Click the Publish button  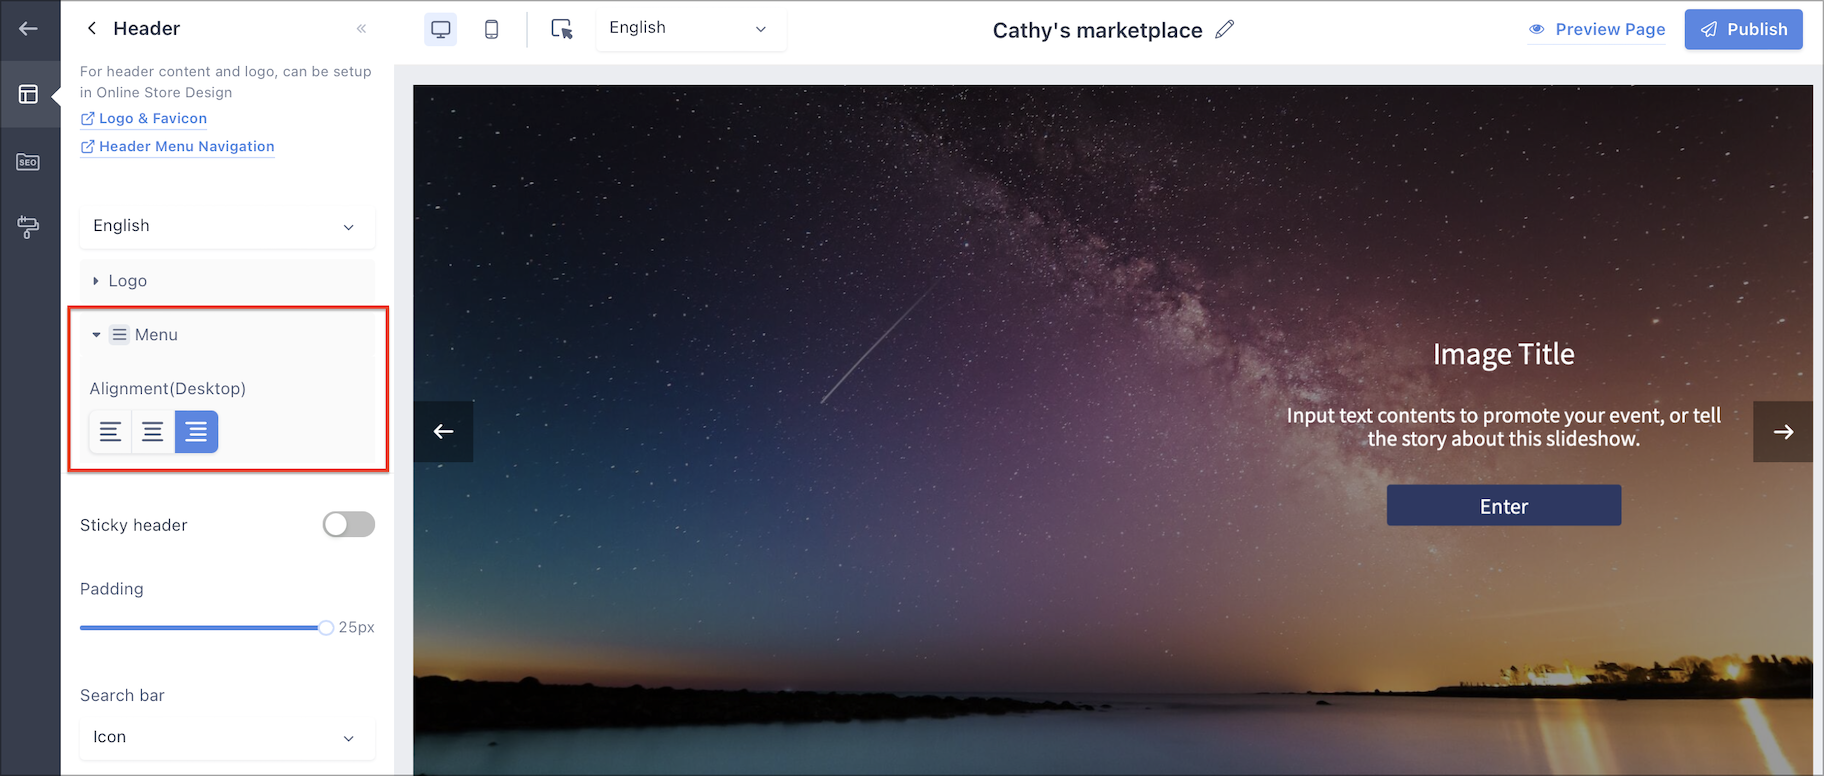point(1743,29)
